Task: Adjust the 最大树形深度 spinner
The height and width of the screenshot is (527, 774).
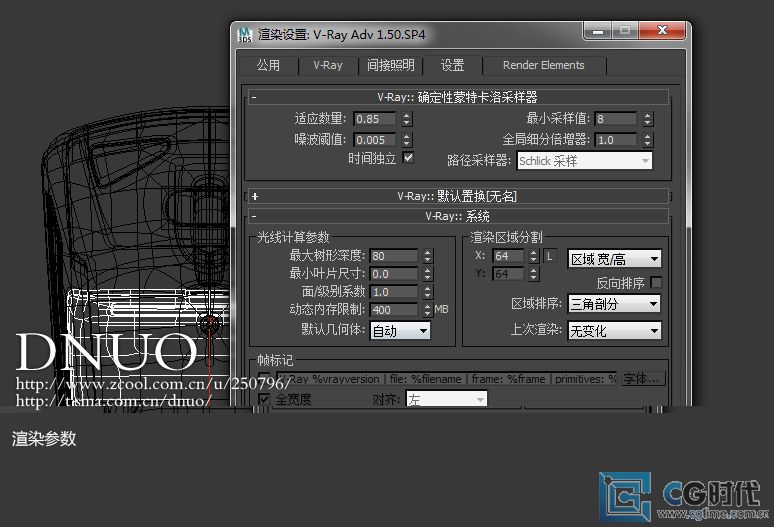Action: [428, 256]
